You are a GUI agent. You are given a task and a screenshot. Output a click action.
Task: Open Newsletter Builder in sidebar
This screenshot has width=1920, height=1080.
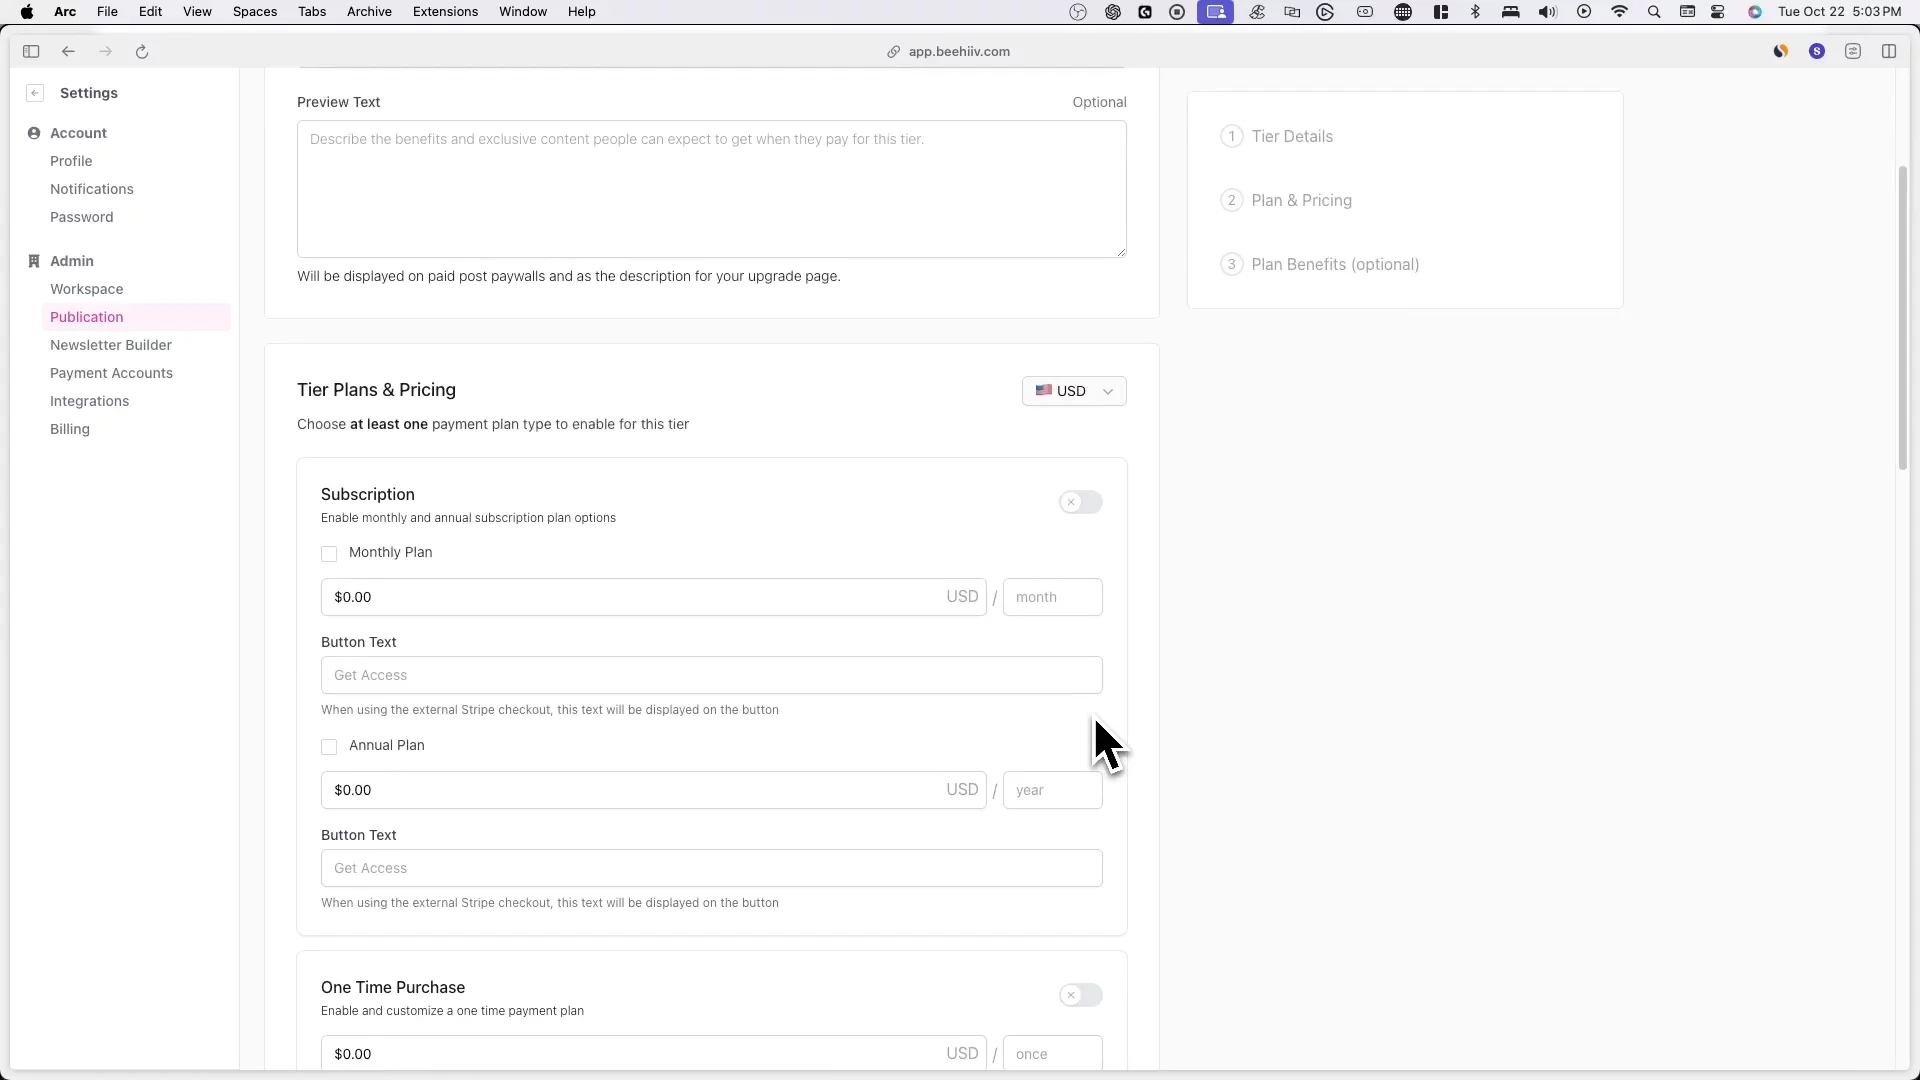pyautogui.click(x=111, y=345)
